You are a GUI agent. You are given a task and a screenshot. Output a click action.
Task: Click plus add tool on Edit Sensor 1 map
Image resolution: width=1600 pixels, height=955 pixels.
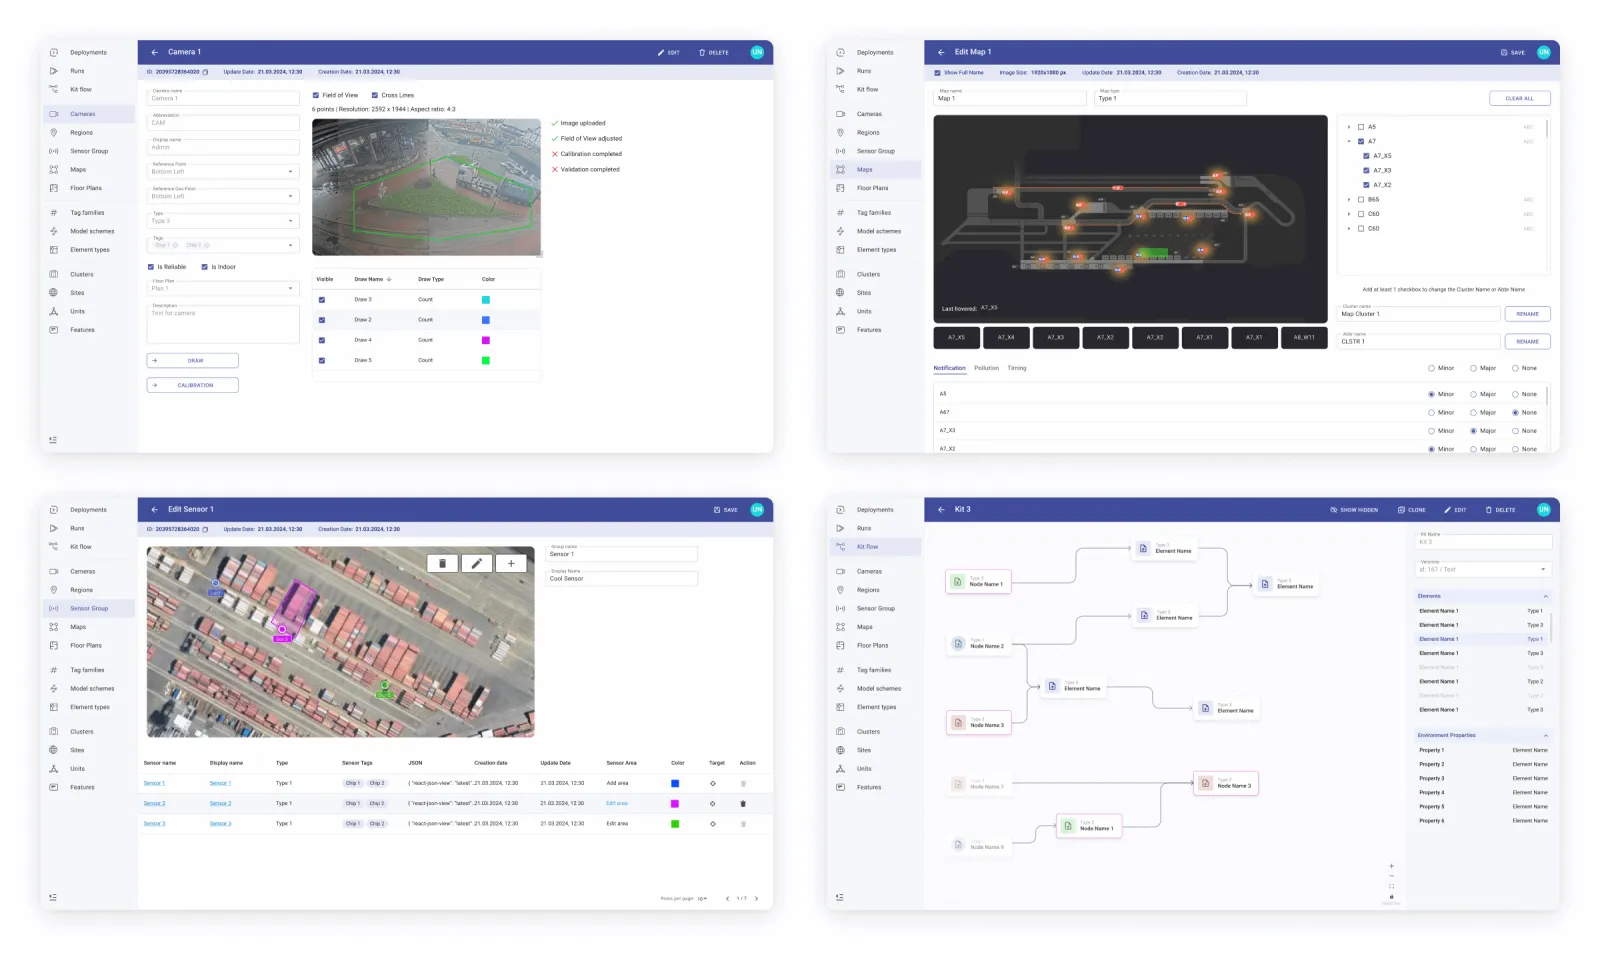[511, 563]
